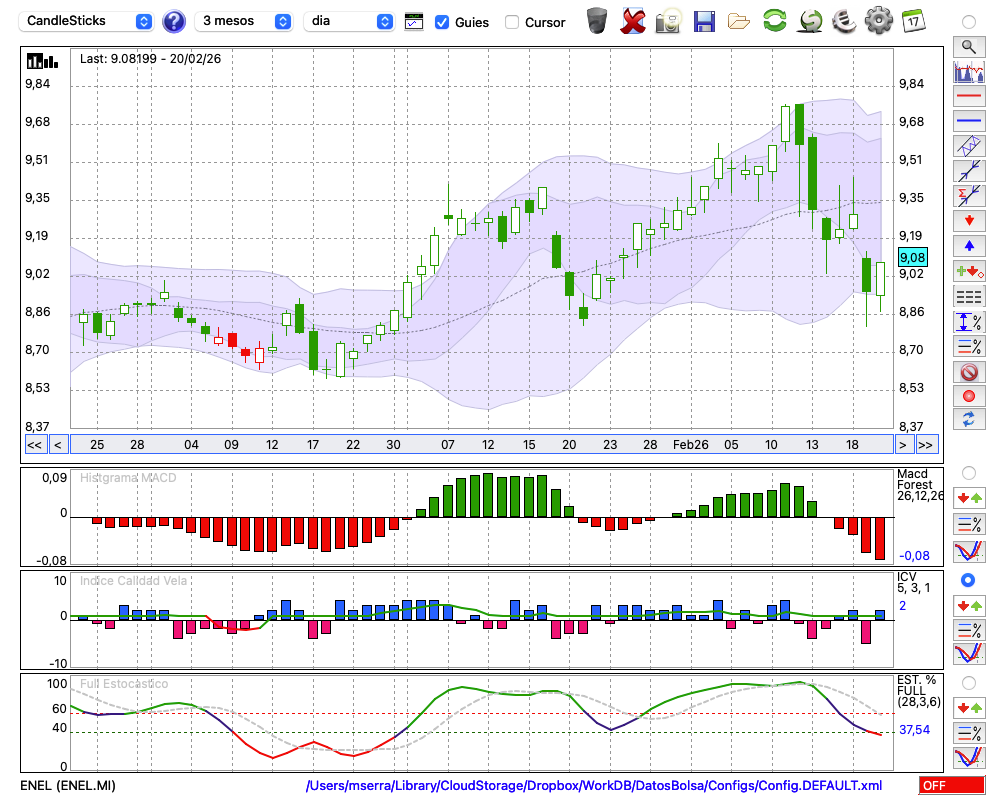
Task: Open the CandleSticks chart type dropdown
Action: (x=88, y=21)
